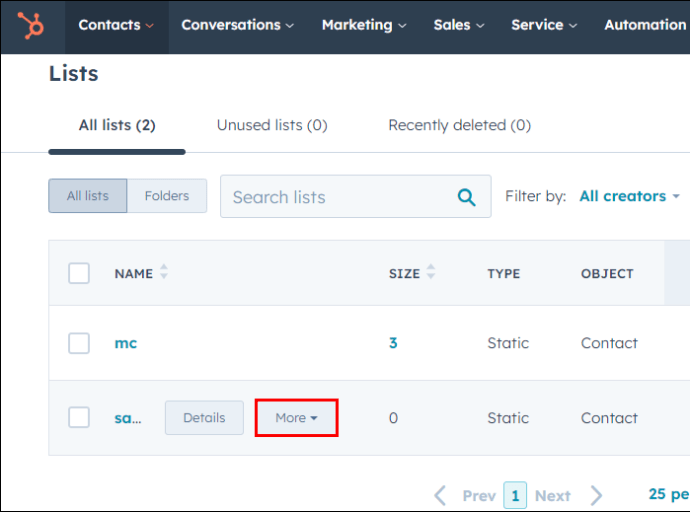Sort lists by the NAME column arrows

coord(164,271)
